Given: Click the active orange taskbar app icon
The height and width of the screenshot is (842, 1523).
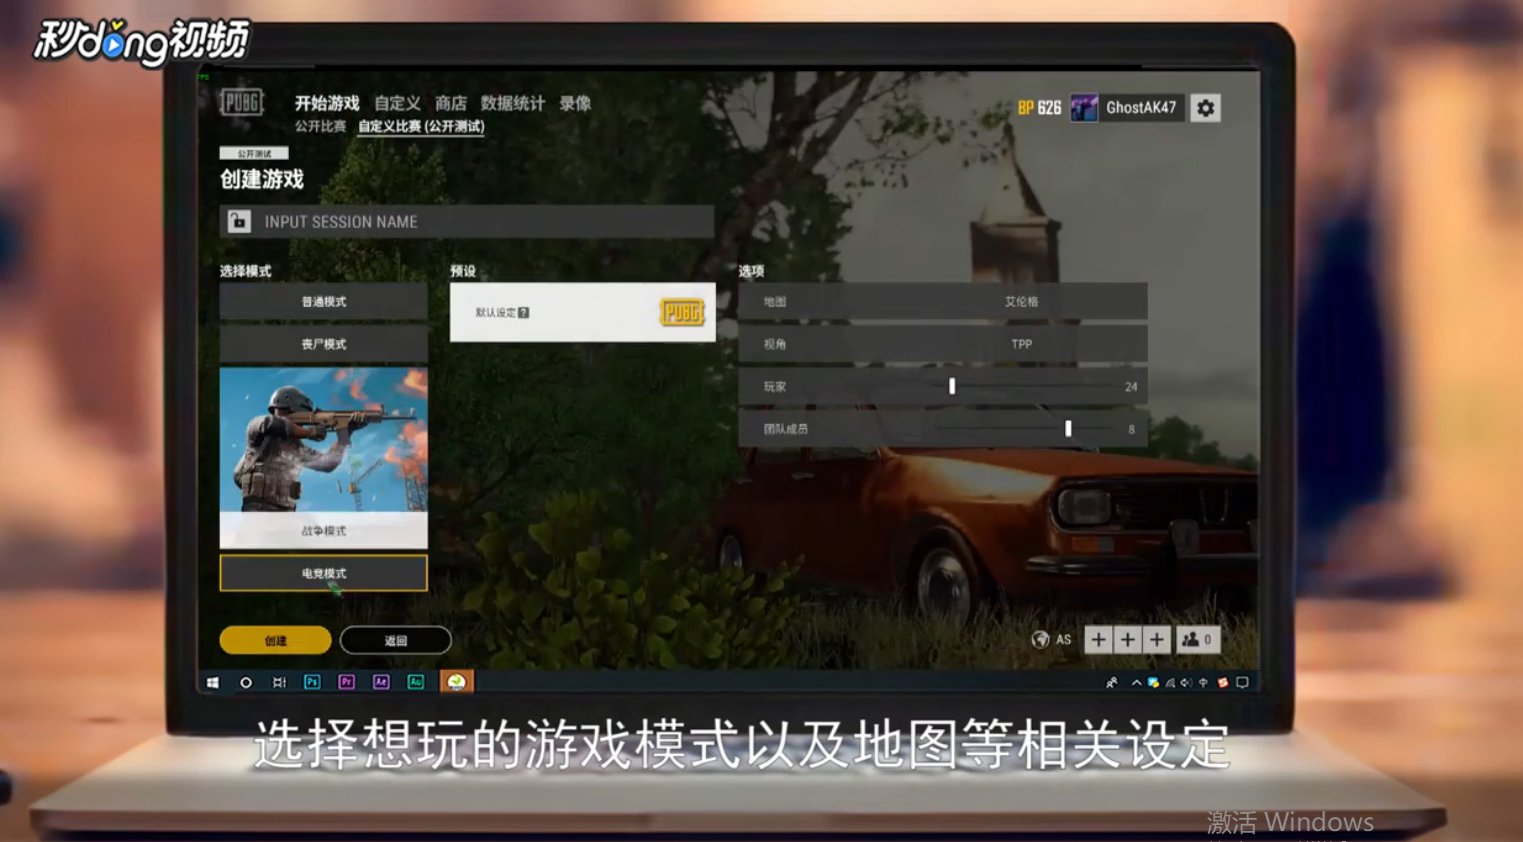Looking at the screenshot, I should [456, 682].
